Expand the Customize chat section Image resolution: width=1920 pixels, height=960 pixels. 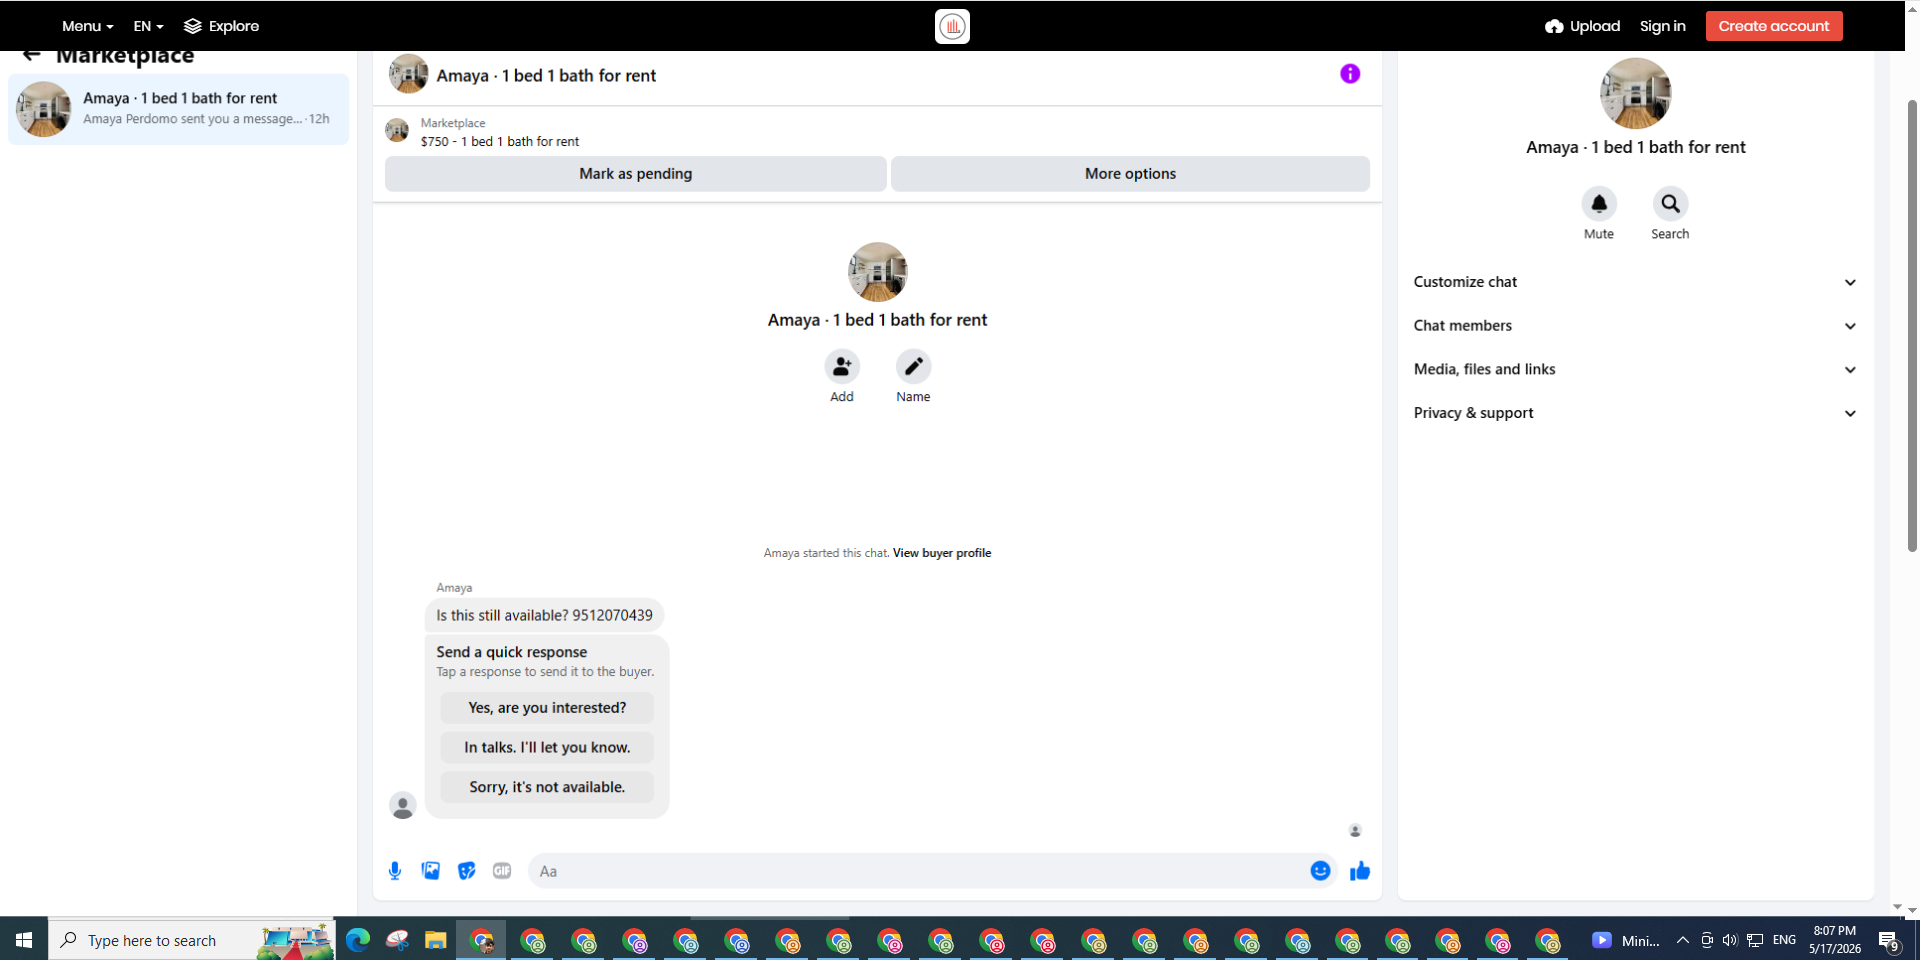[1635, 282]
